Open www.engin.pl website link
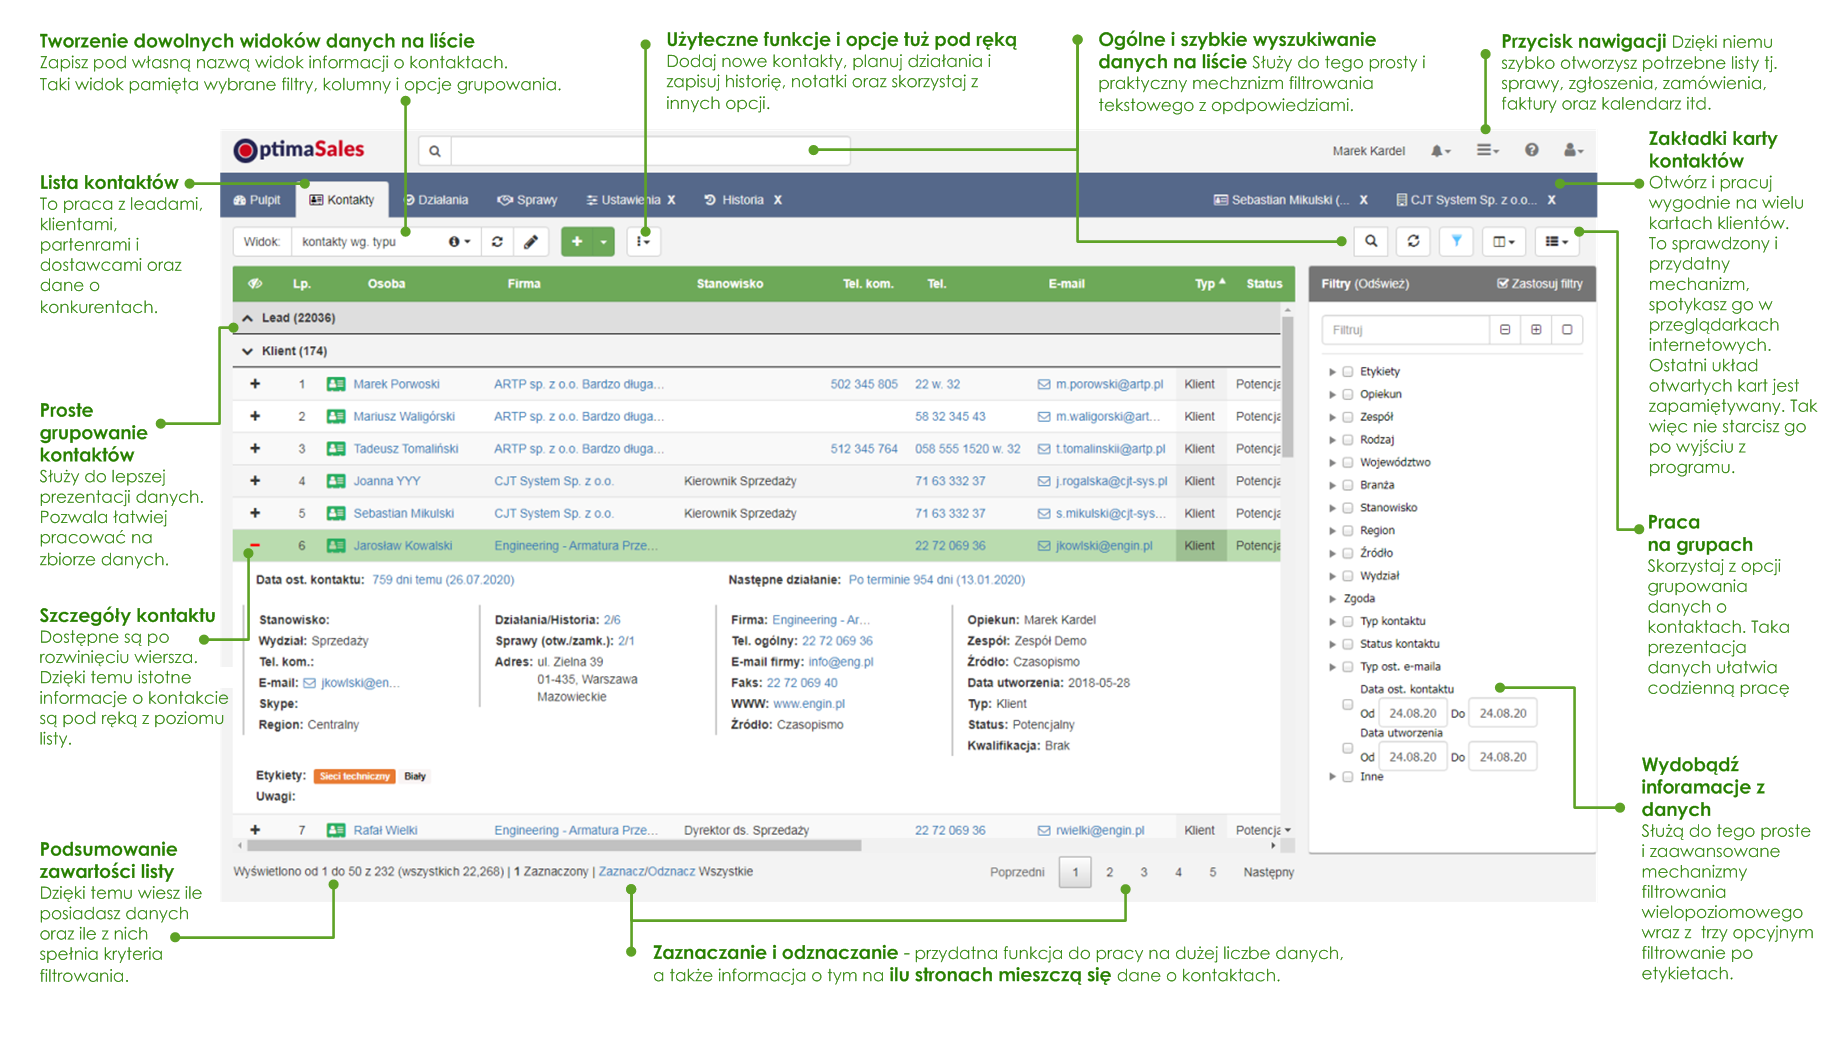The image size is (1841, 1047). coord(808,704)
